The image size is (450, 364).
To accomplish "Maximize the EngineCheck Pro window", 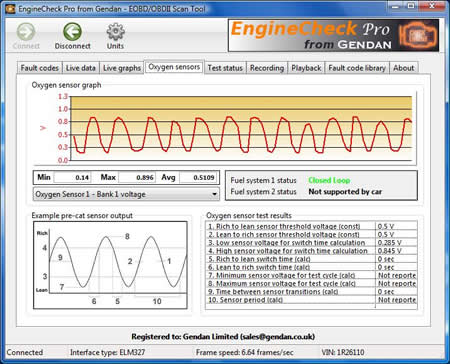I will pos(411,6).
